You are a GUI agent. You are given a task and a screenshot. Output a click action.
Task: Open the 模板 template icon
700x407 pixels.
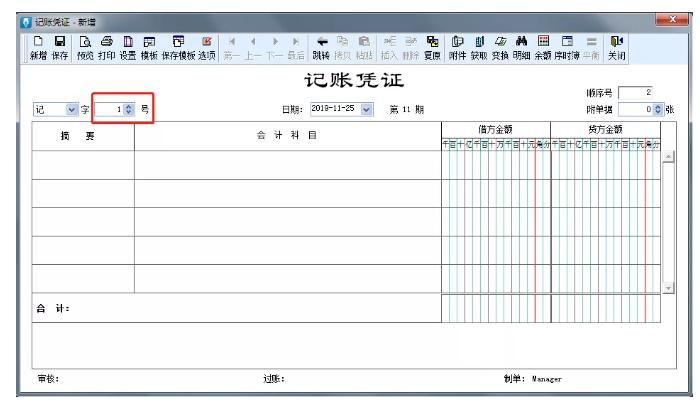pyautogui.click(x=149, y=48)
